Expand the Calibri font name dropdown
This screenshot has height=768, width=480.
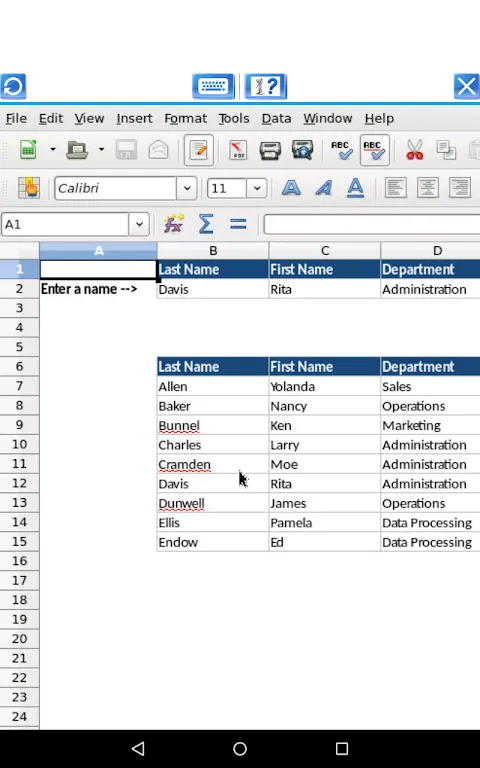tap(187, 188)
